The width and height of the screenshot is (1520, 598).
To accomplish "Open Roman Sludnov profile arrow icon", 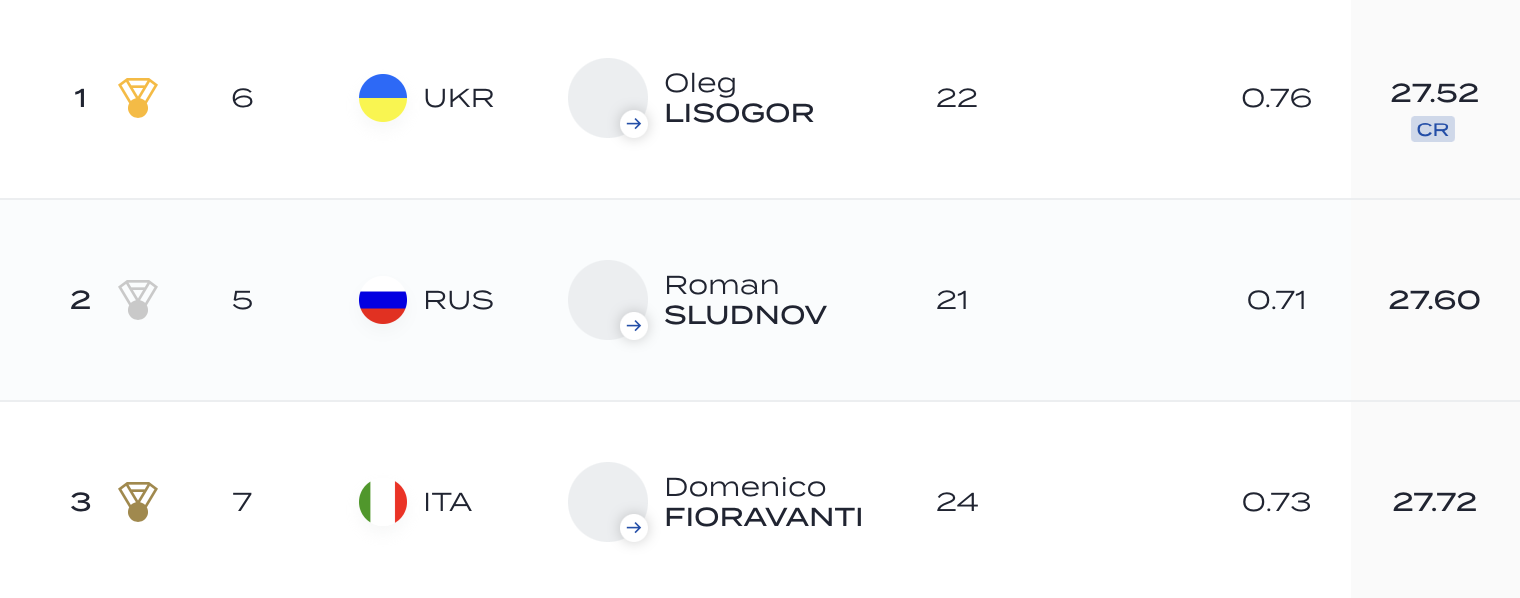I will coord(634,326).
